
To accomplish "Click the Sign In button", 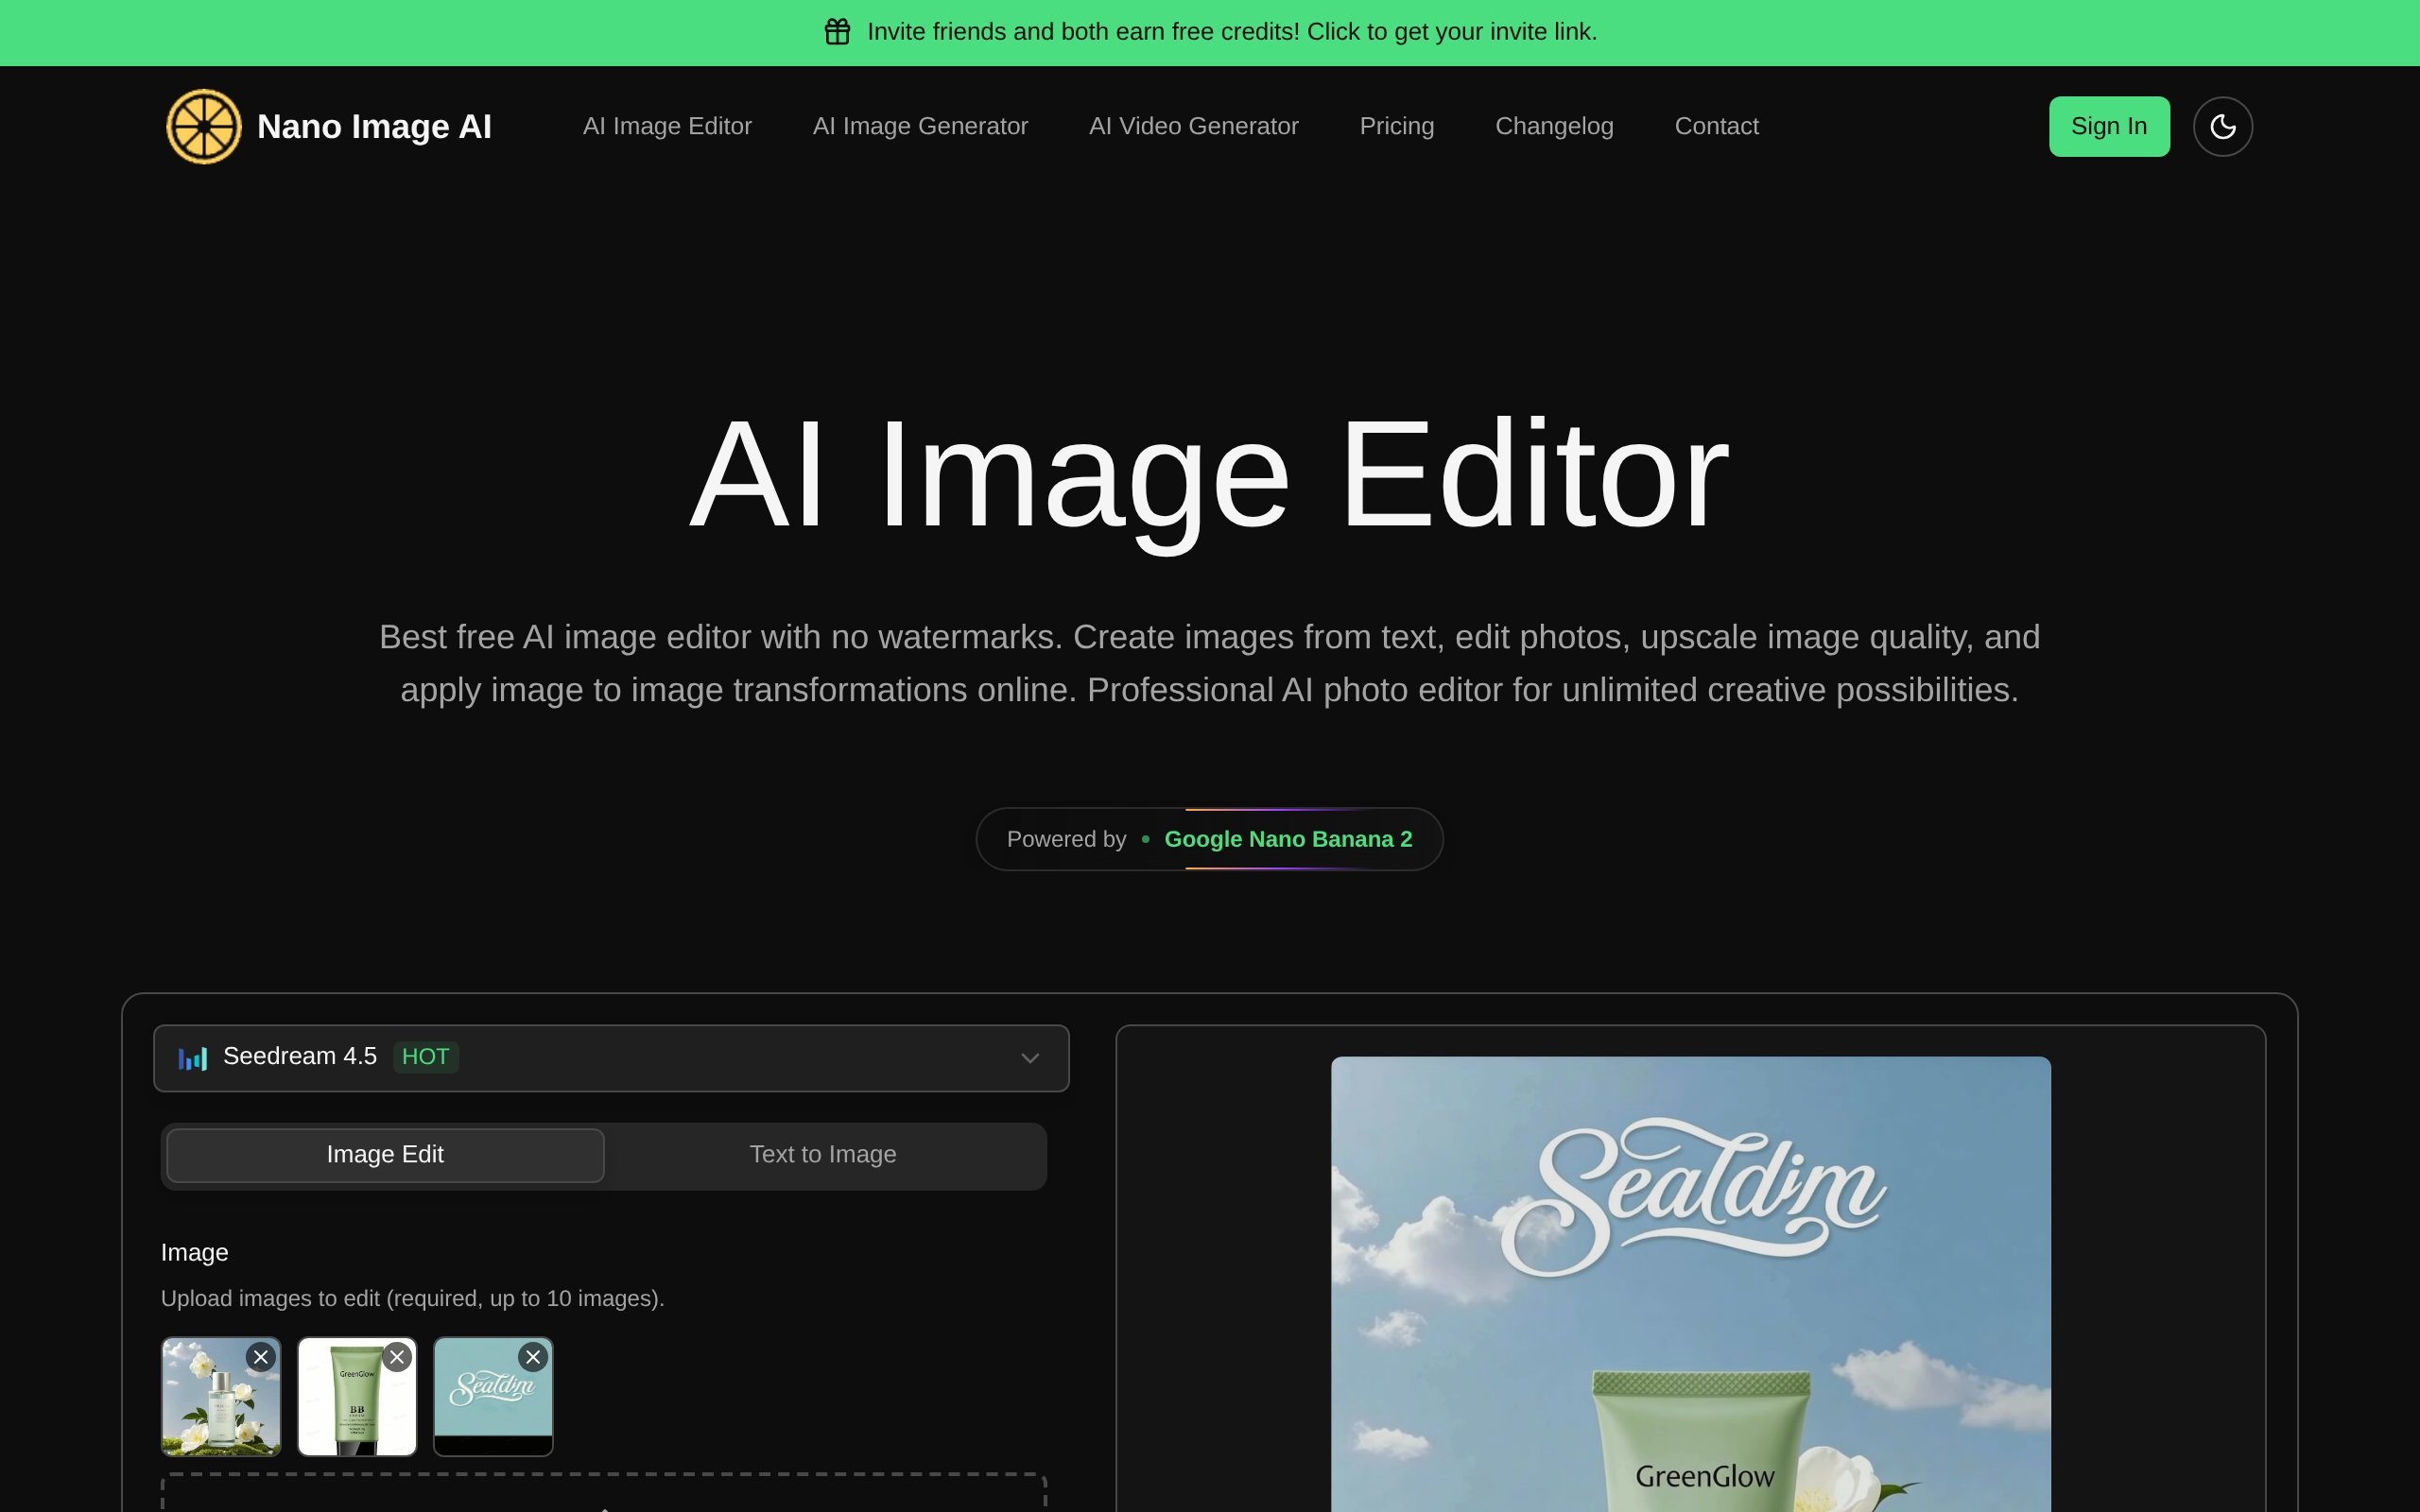I will point(2109,126).
